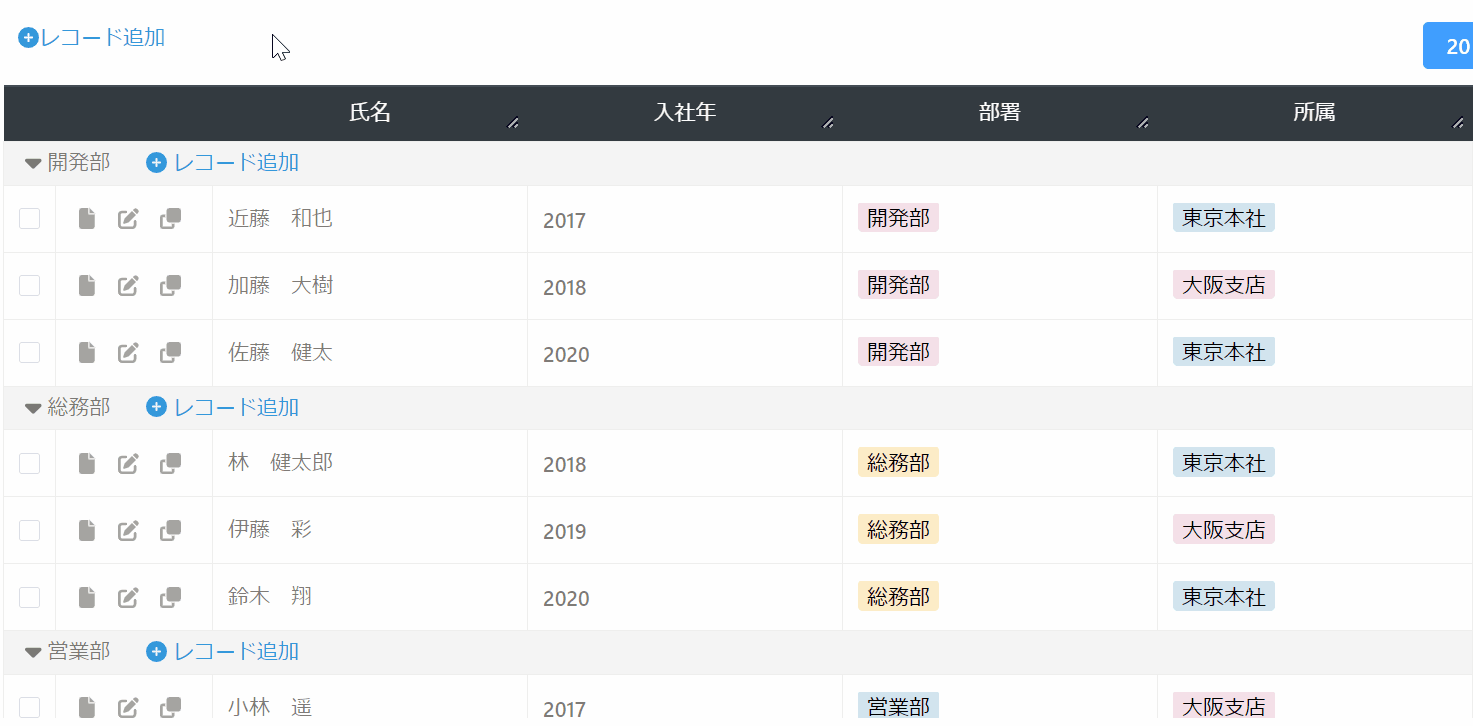Edit record icon for 加藤 大樹

coord(128,286)
